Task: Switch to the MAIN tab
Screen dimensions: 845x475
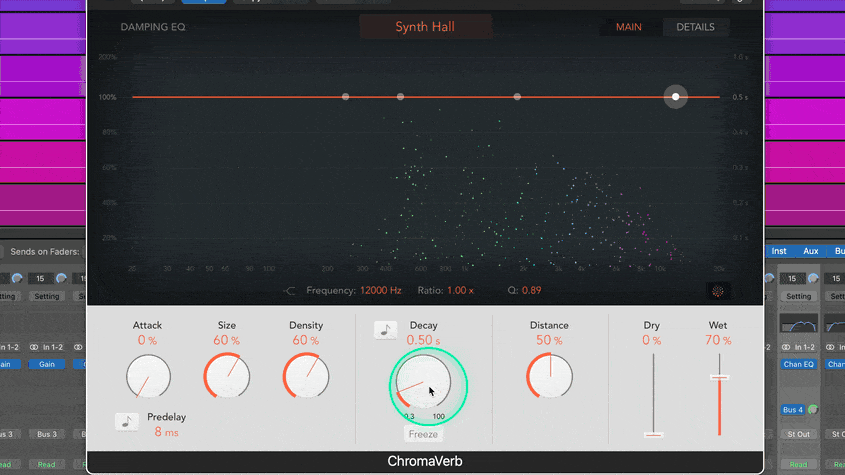Action: pyautogui.click(x=629, y=27)
